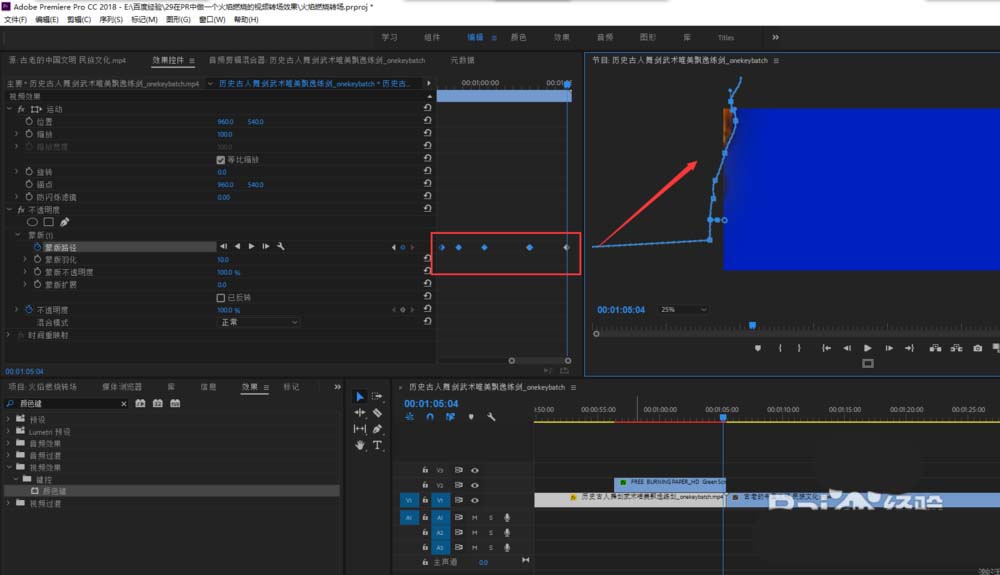Open mask tracking method wrench settings
1000x575 pixels.
281,246
